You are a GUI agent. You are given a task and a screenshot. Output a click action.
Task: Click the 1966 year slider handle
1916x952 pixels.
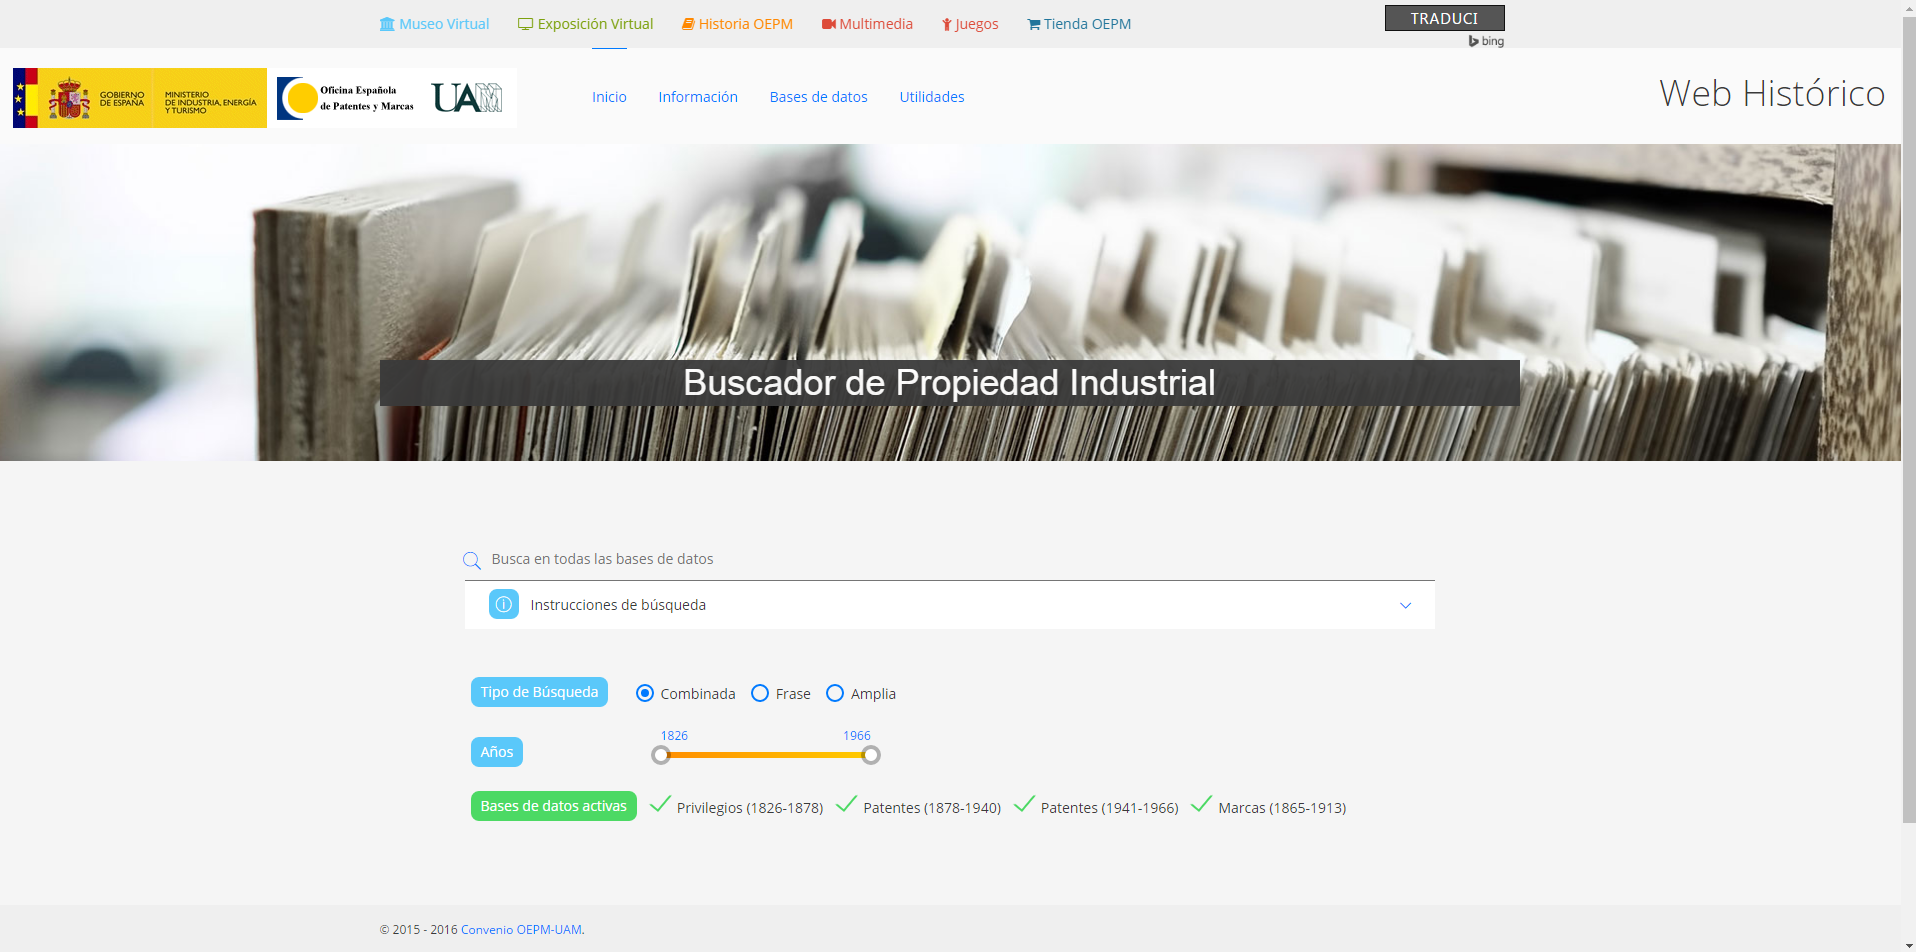[x=871, y=755]
